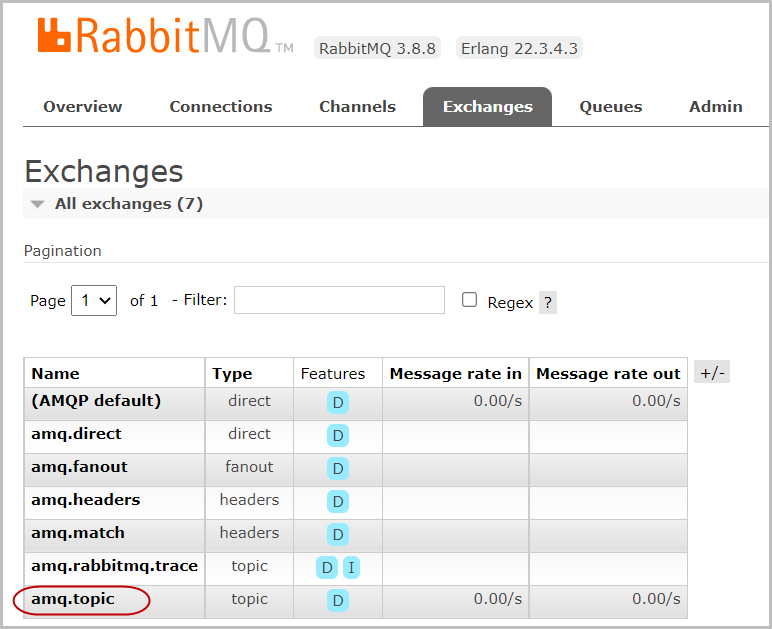Viewport: 772px width, 629px height.
Task: Open the amq.headers exchange link
Action: [x=85, y=500]
